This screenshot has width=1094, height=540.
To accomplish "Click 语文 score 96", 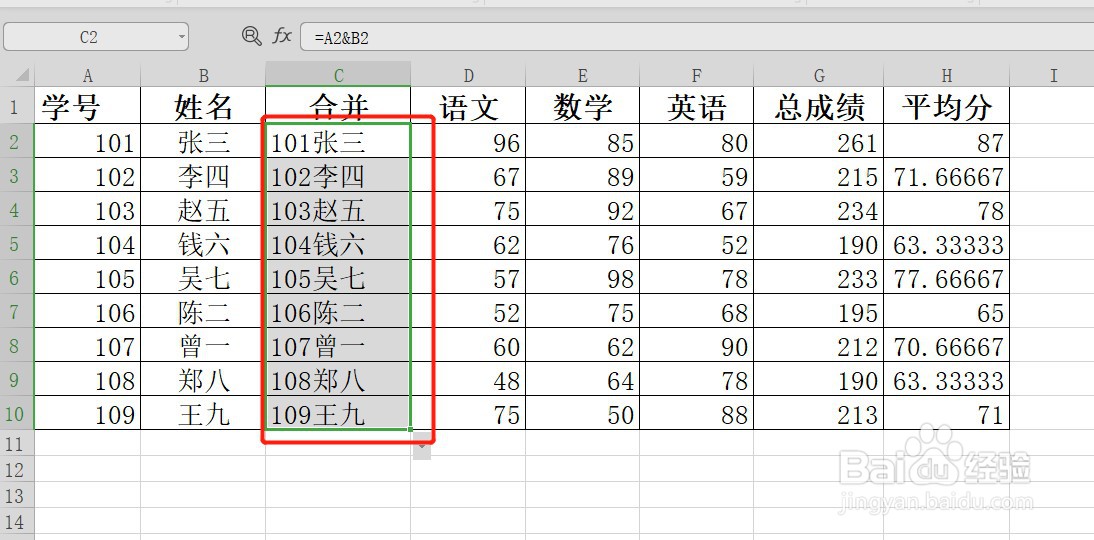I will pyautogui.click(x=468, y=142).
